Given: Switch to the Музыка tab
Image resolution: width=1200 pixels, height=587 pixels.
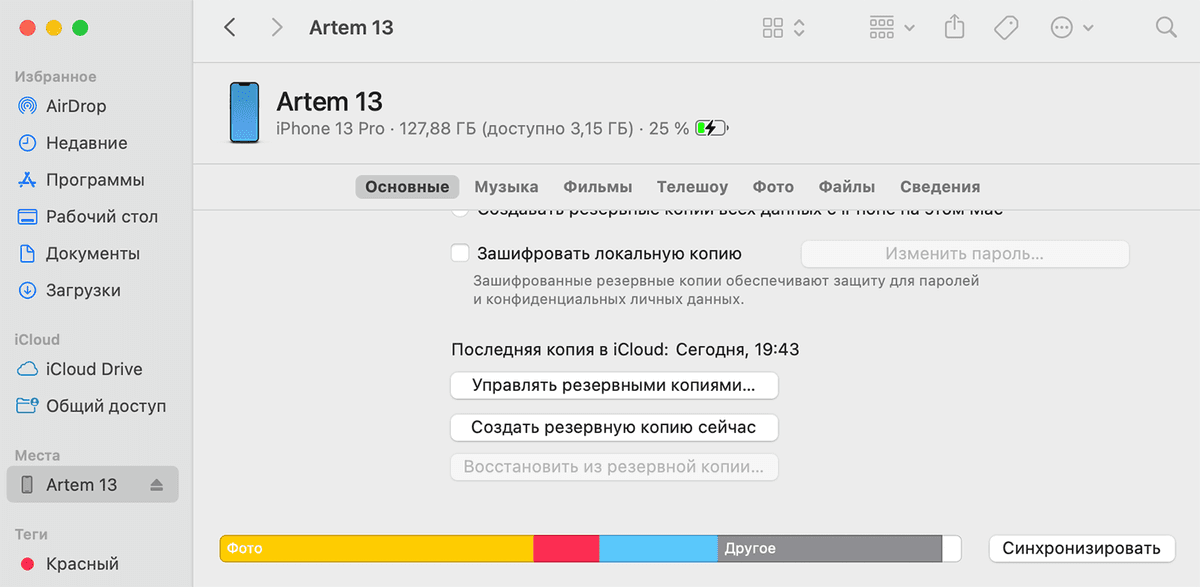Looking at the screenshot, I should [506, 187].
